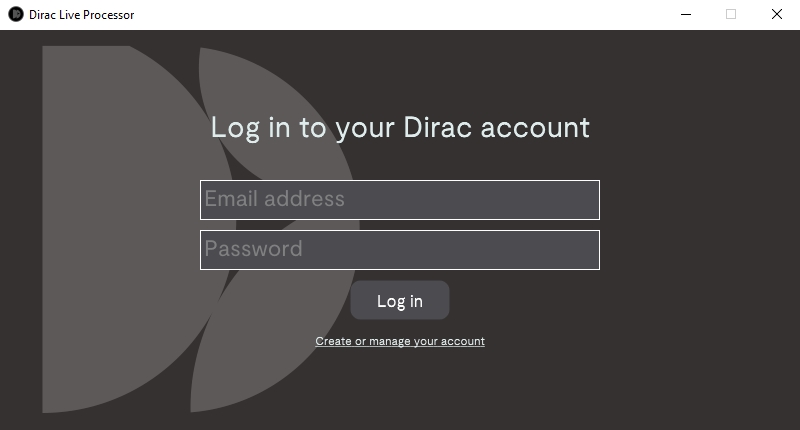Click the greyed-out maximize window icon
The image size is (800, 430).
coord(731,14)
